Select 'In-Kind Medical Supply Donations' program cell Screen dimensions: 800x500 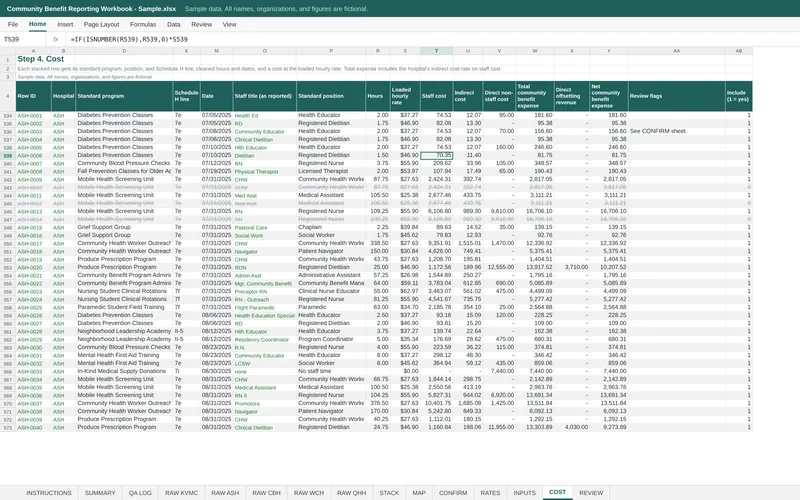124,371
